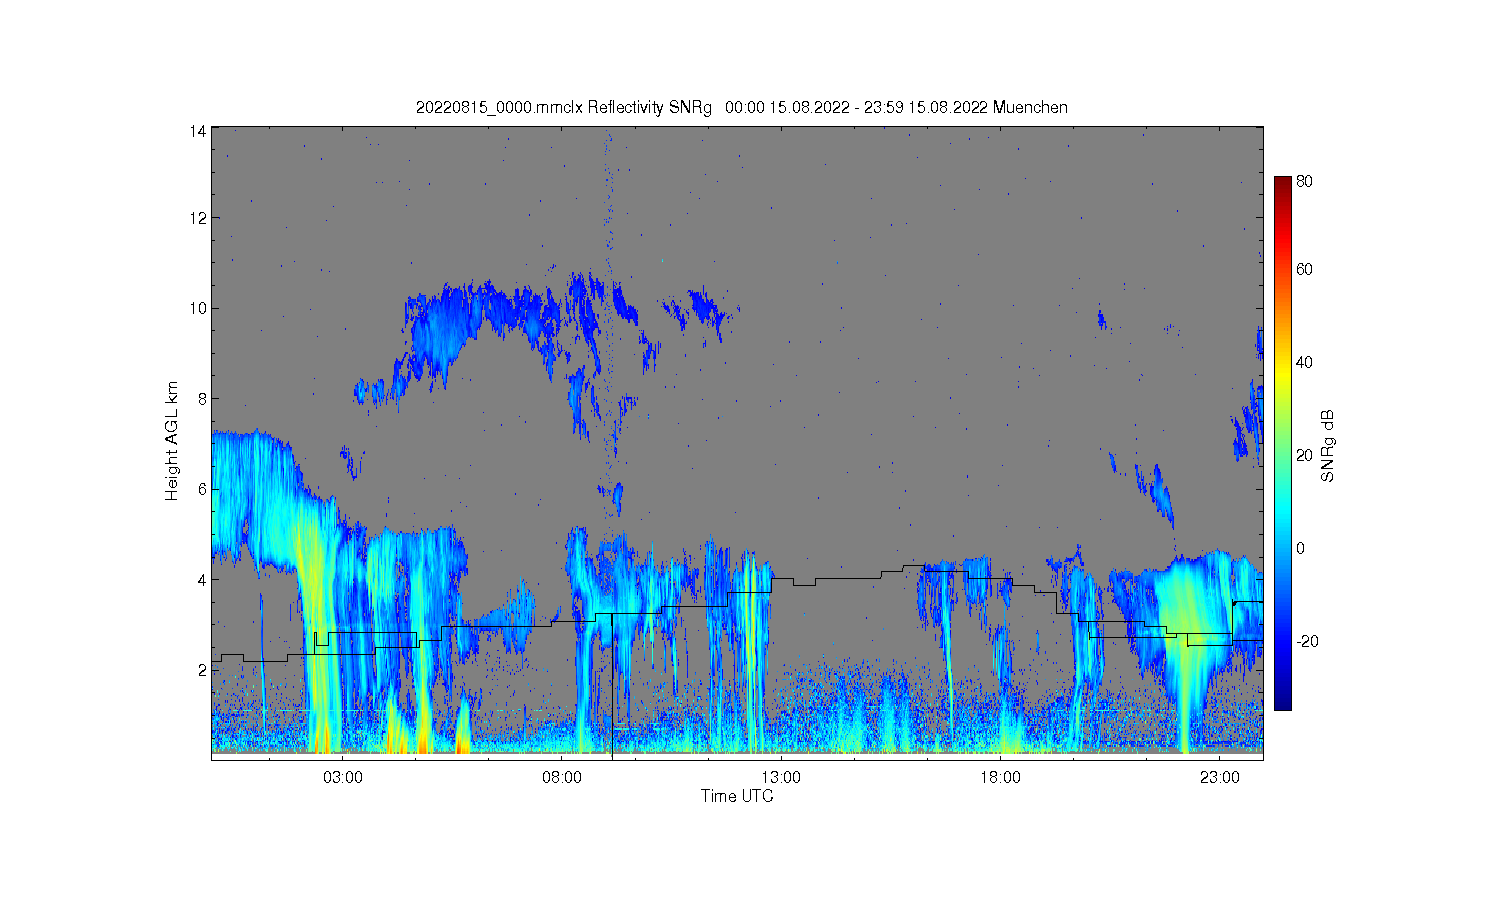This screenshot has width=1500, height=900.
Task: Click the 03:00 time tick label
Action: 343,777
